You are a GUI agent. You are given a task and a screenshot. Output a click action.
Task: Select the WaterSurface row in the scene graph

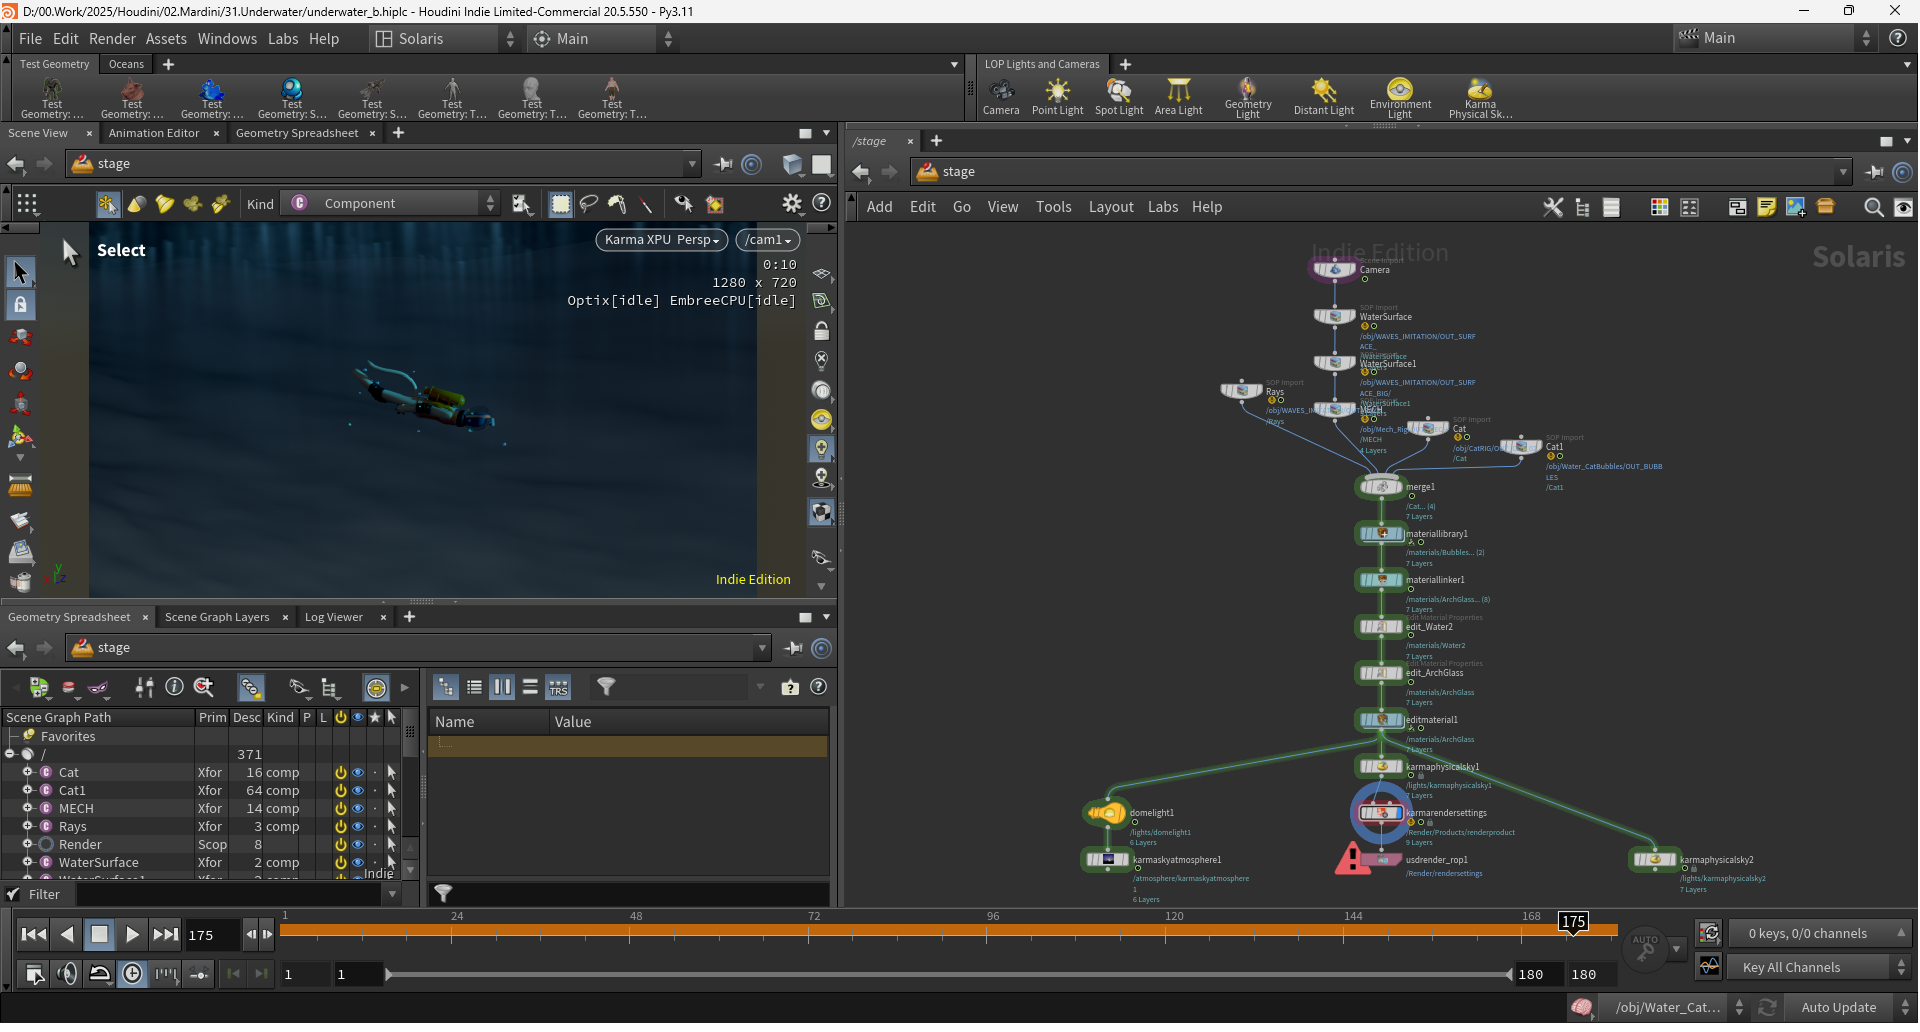[200, 863]
